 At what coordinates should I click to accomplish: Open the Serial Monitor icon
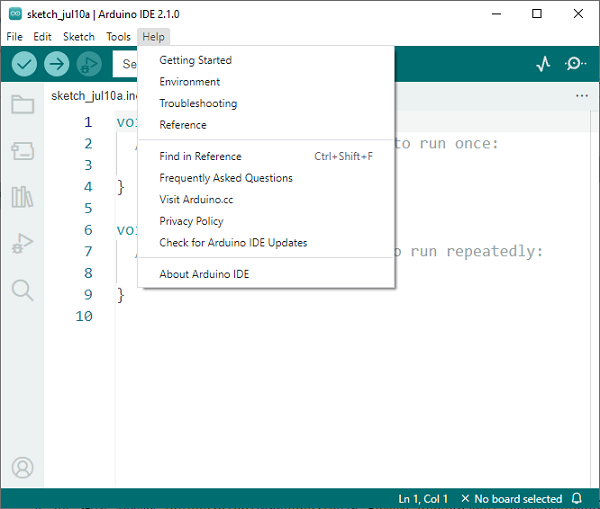click(x=575, y=64)
